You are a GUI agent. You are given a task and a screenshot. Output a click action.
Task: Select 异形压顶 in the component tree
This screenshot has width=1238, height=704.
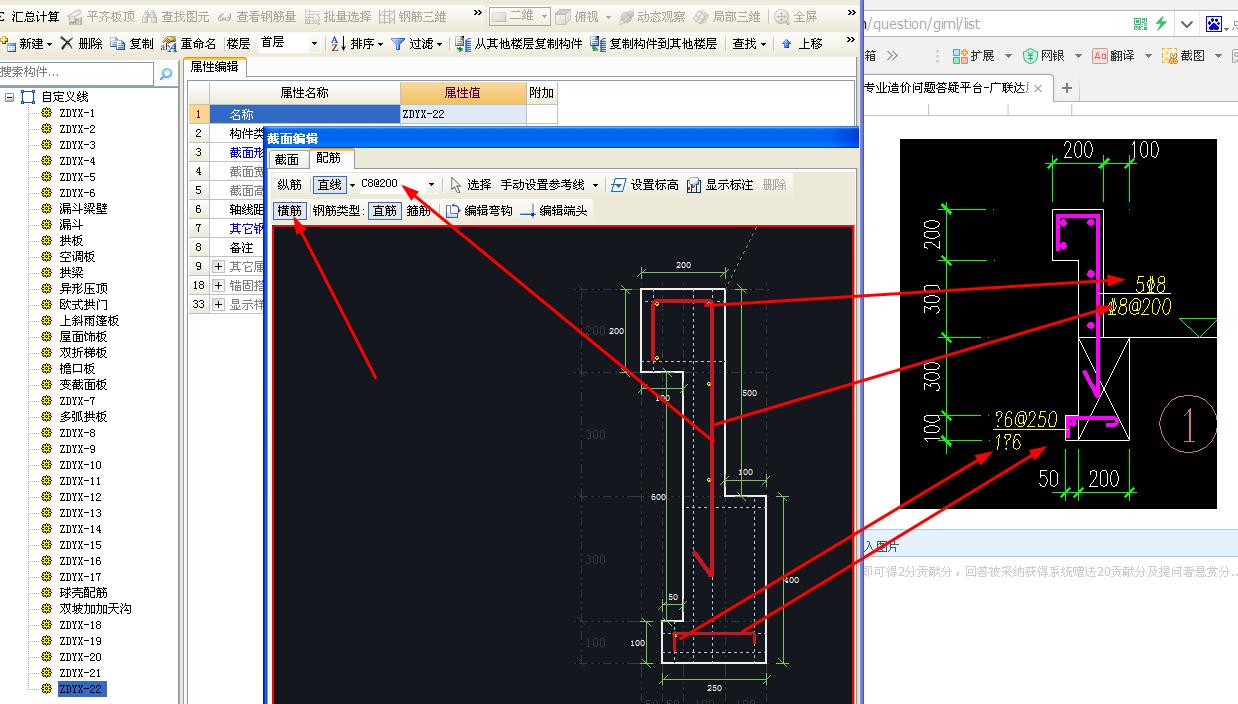(x=83, y=289)
